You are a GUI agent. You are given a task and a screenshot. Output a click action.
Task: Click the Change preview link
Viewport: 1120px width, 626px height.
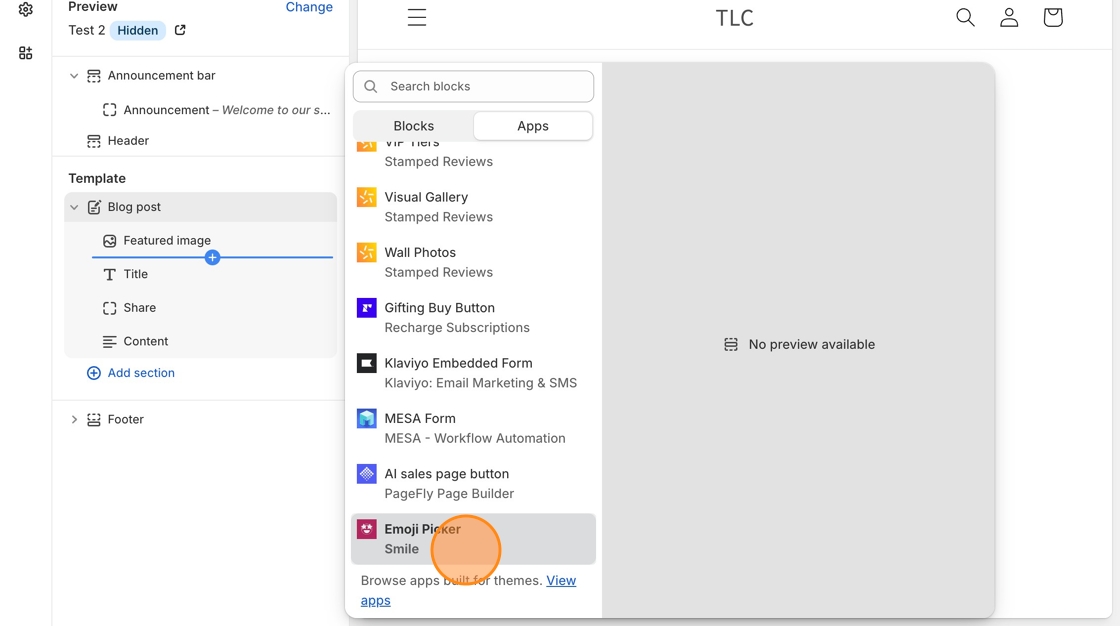click(309, 7)
